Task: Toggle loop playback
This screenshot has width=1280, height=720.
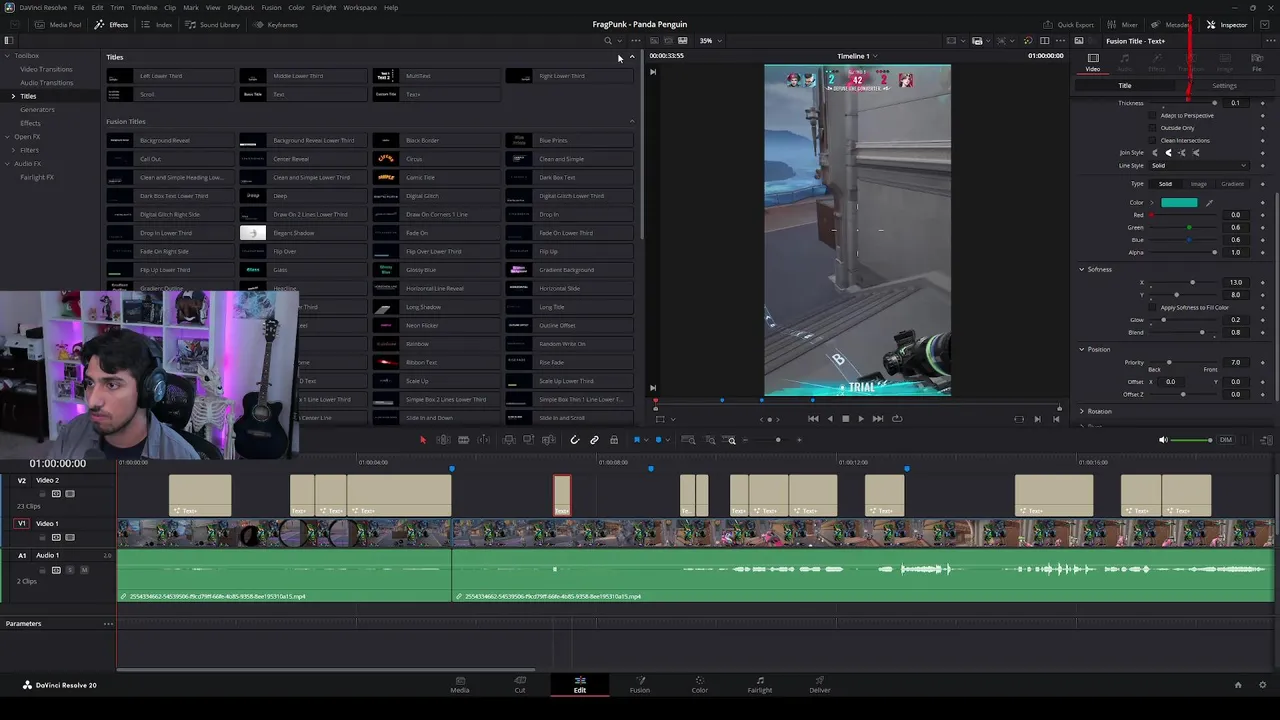Action: tap(897, 419)
